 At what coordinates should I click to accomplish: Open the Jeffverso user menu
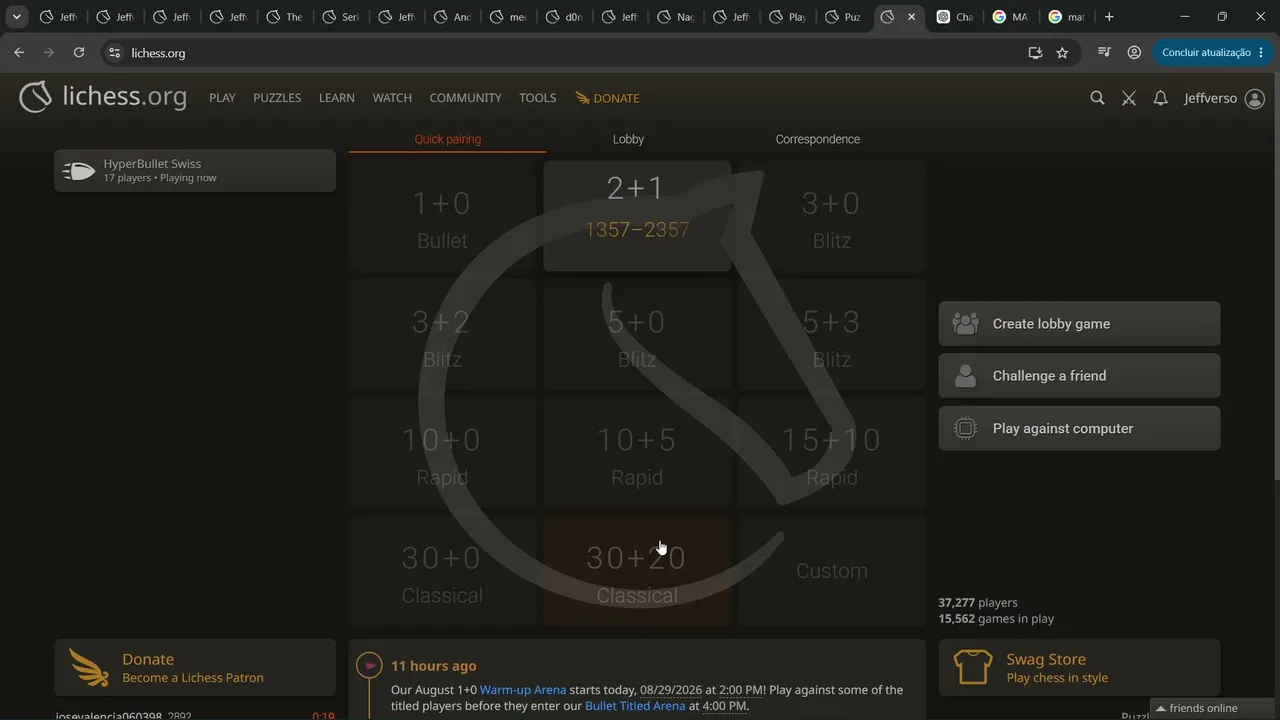(1224, 98)
